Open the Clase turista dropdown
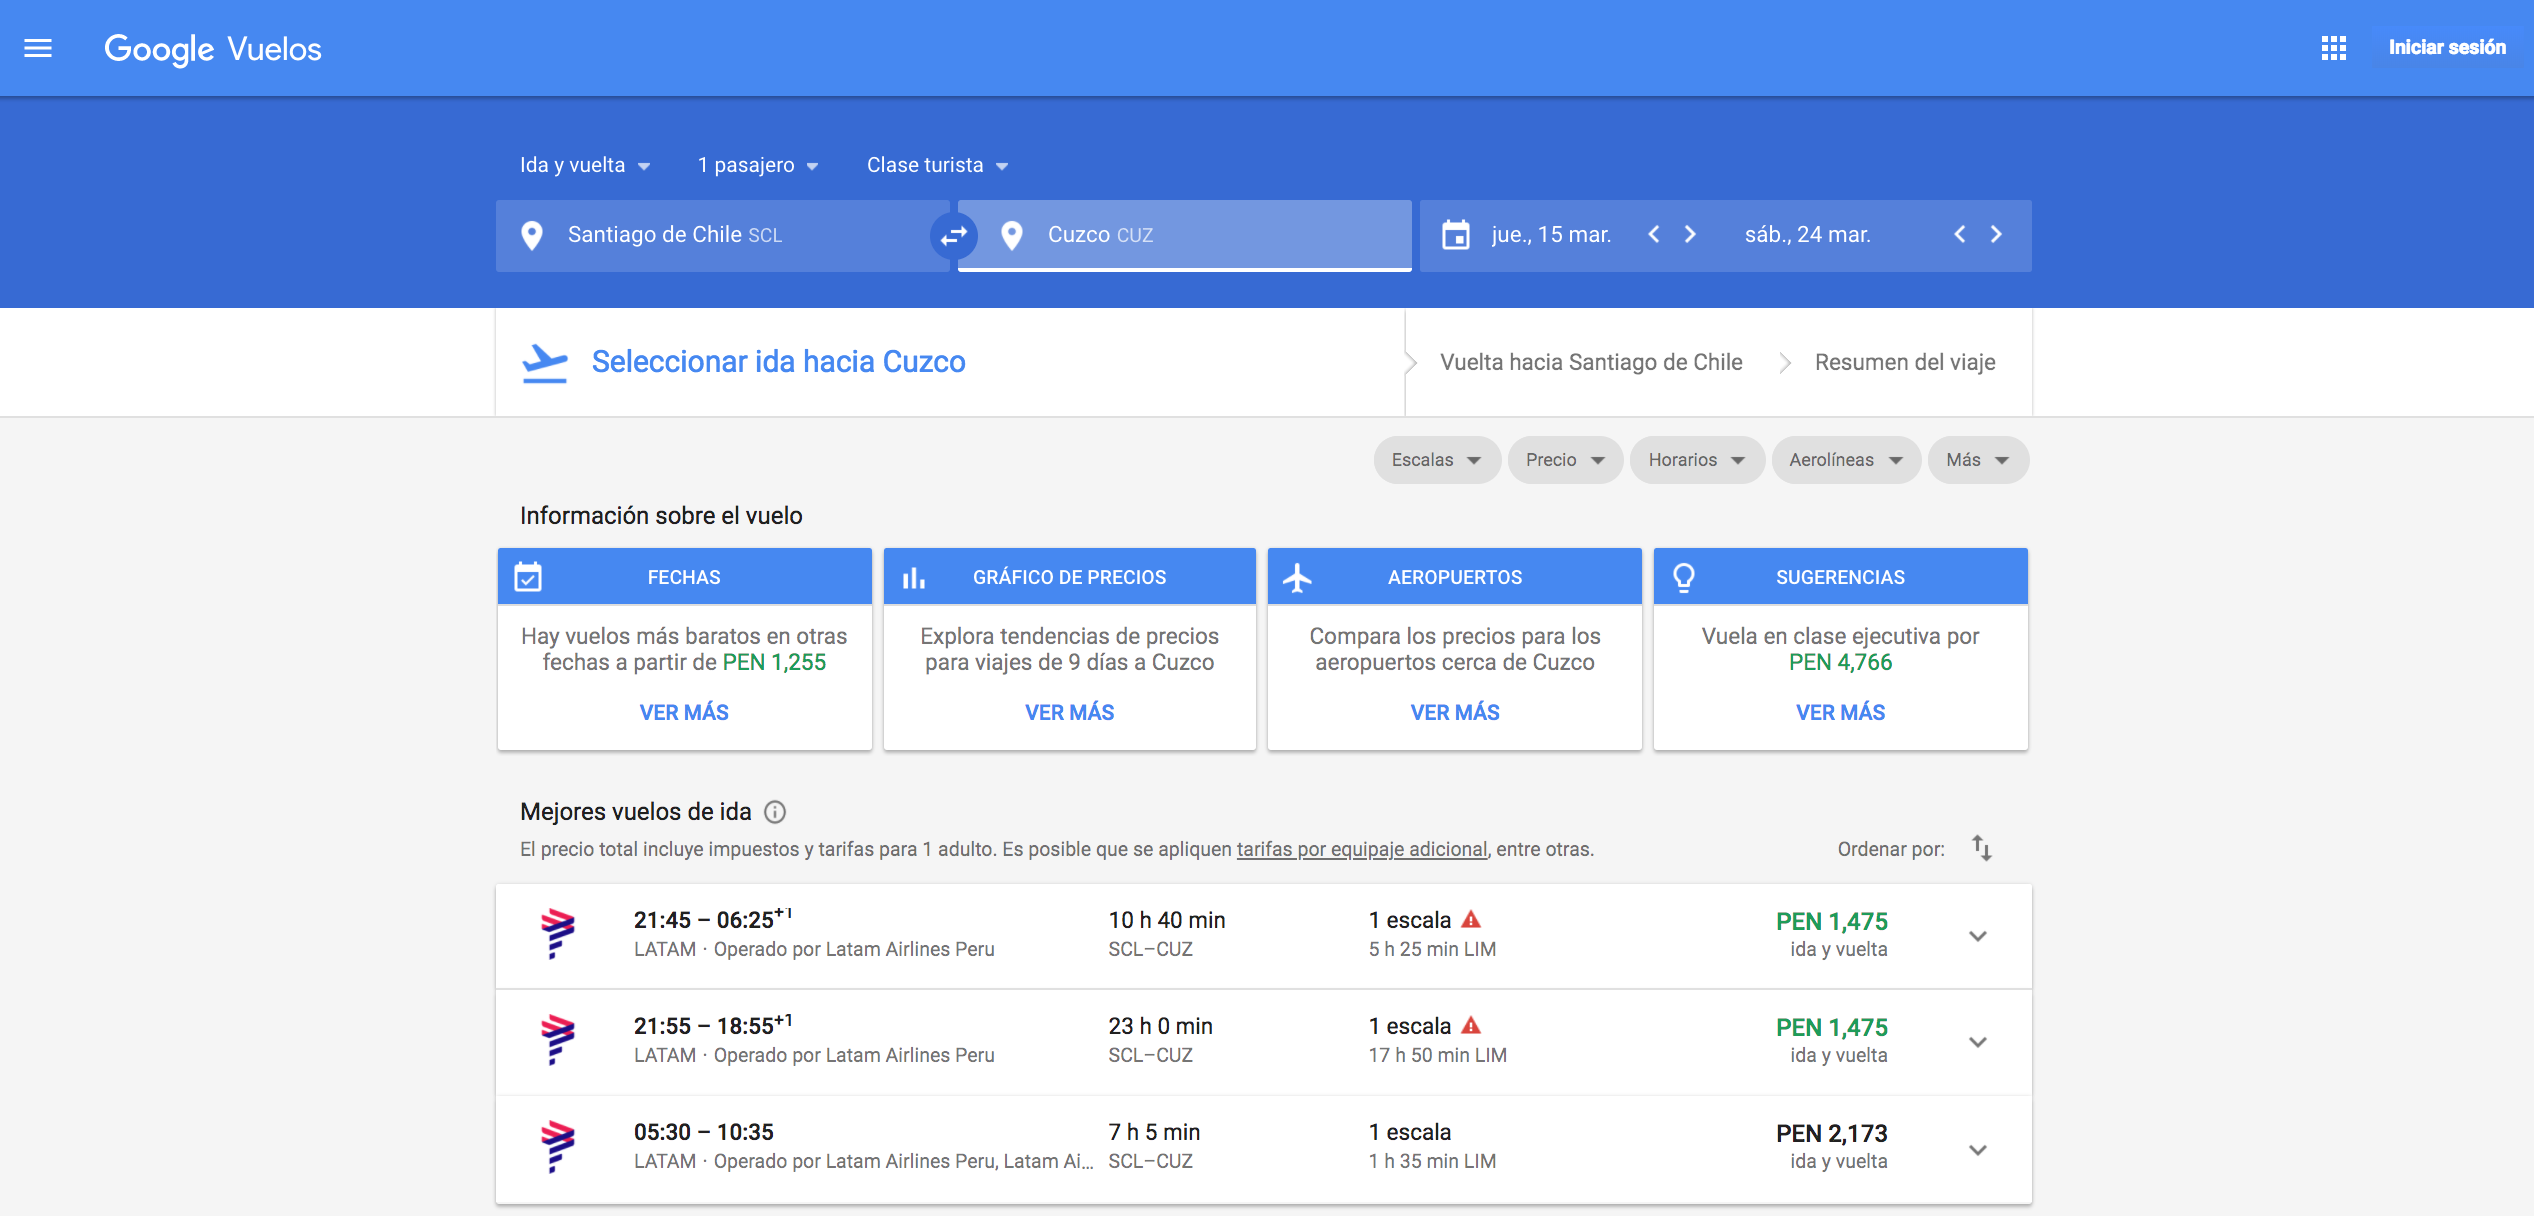Image resolution: width=2534 pixels, height=1216 pixels. coord(937,165)
